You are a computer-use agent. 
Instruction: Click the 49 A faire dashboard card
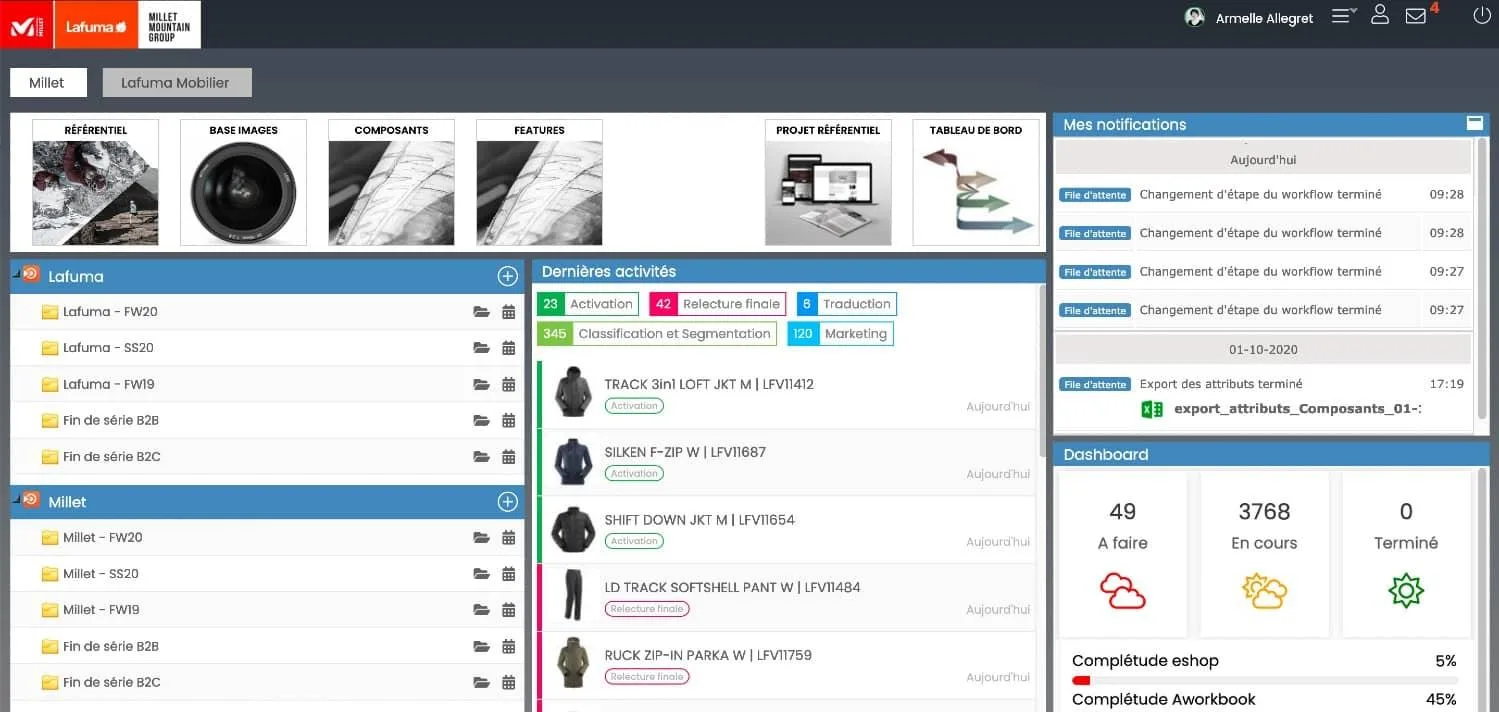click(1122, 554)
